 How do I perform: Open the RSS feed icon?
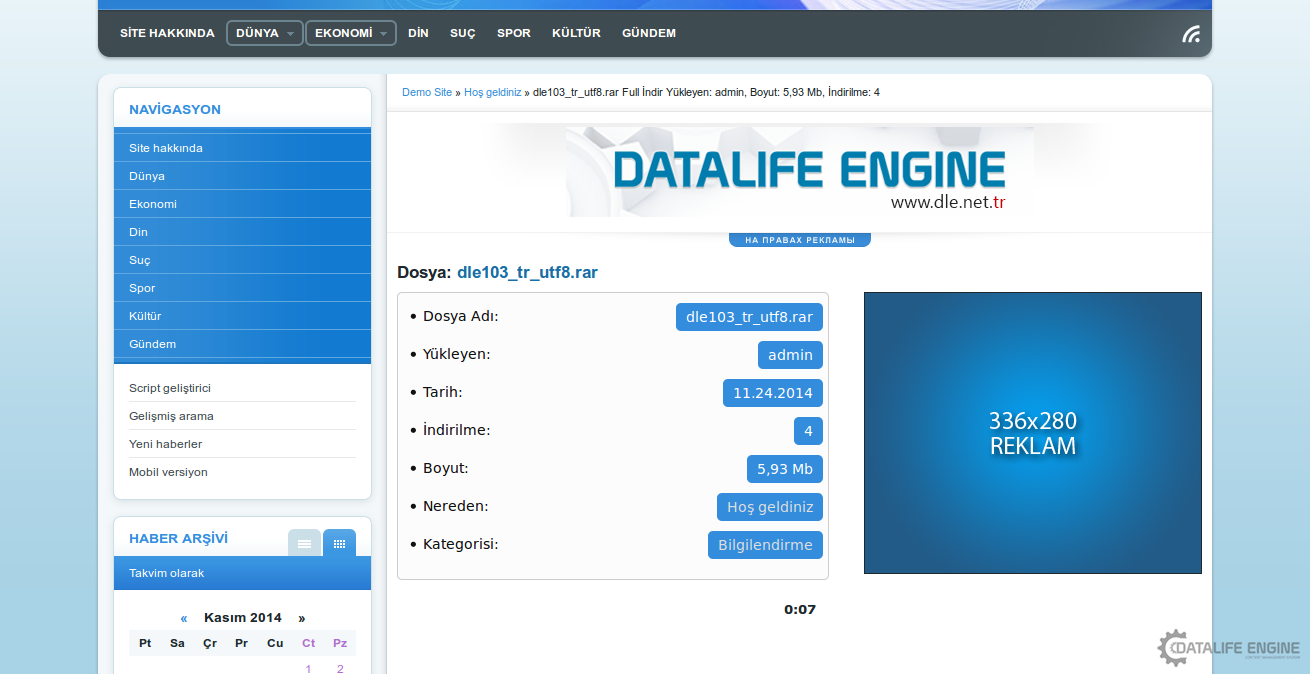pos(1191,34)
